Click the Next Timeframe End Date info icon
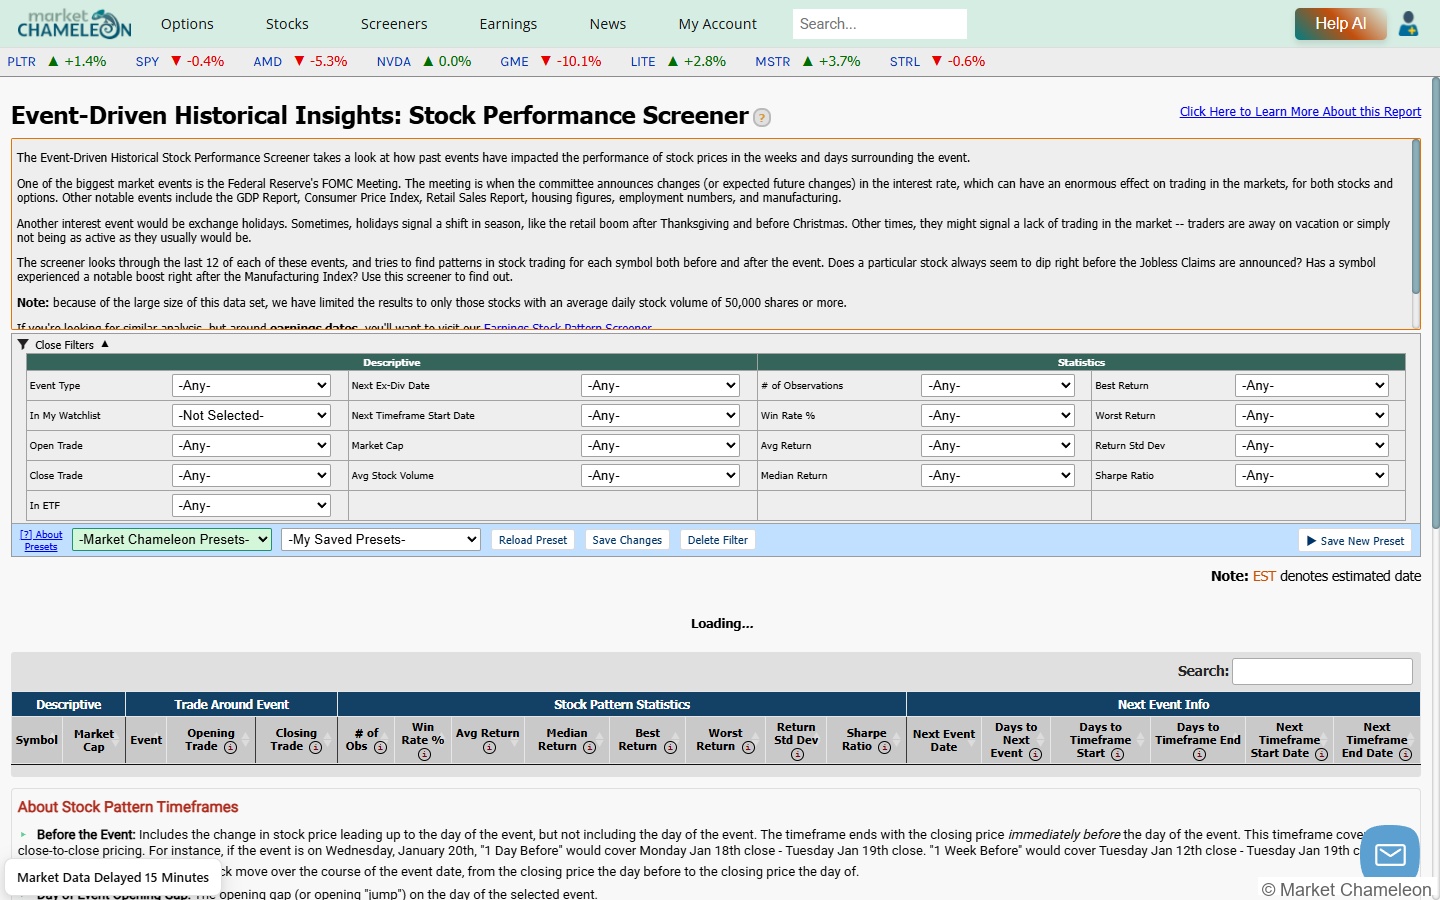The image size is (1440, 900). (x=1405, y=755)
